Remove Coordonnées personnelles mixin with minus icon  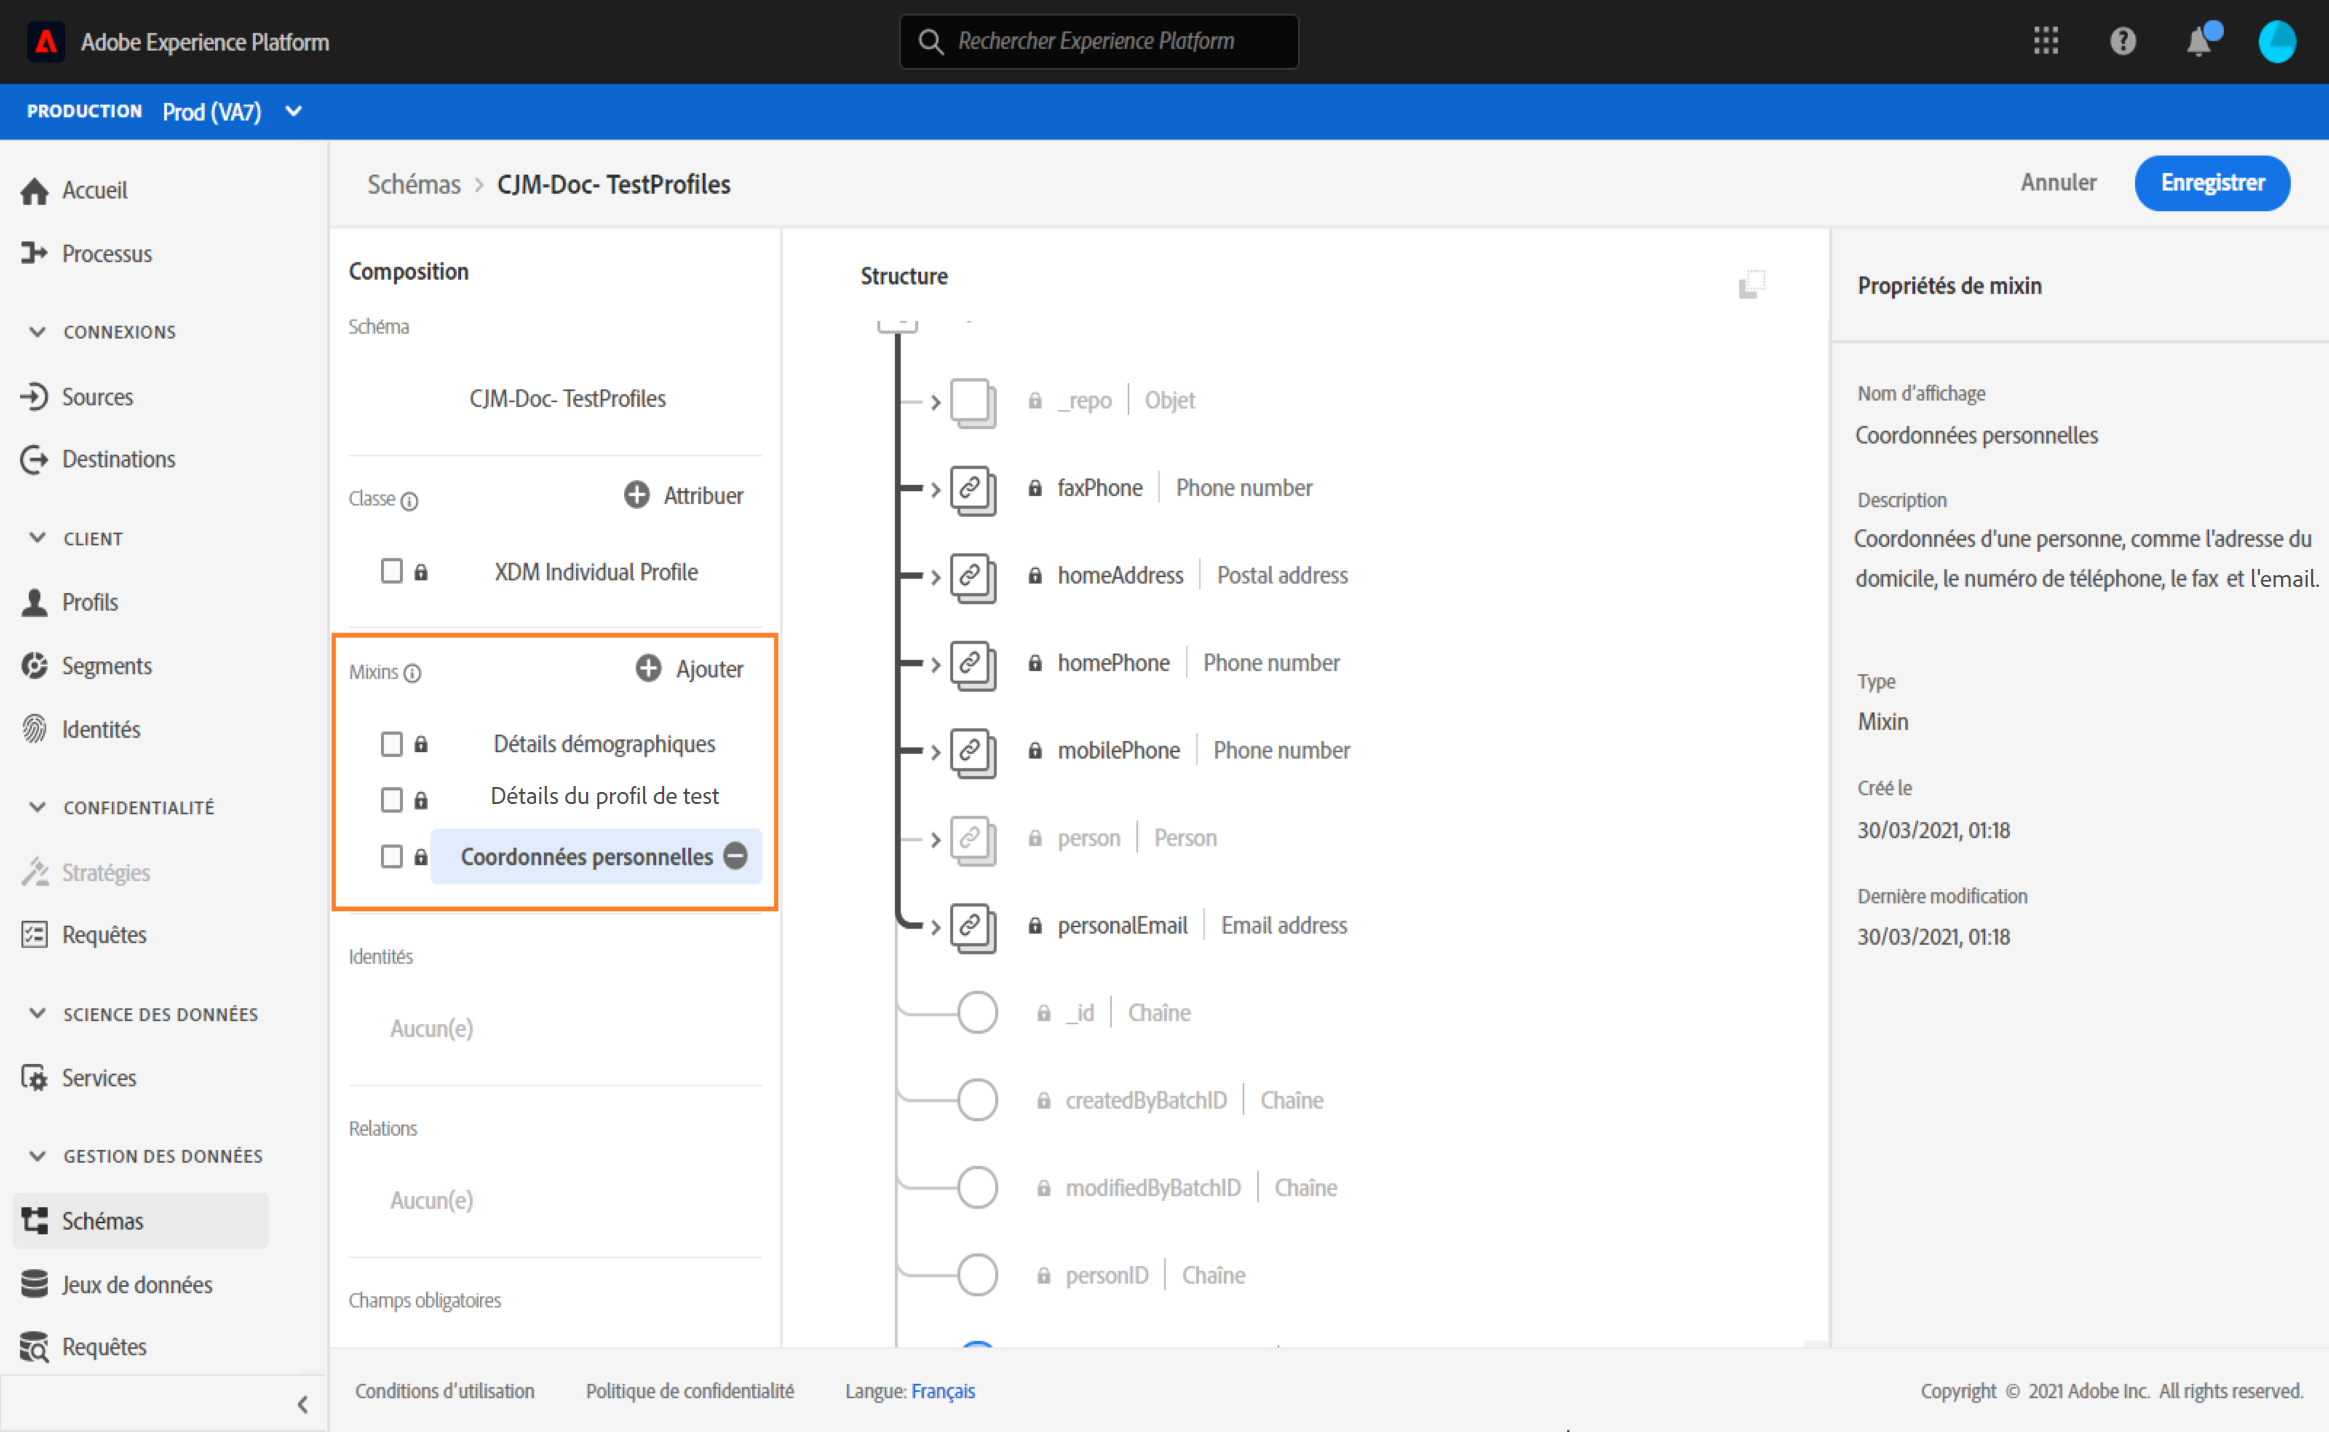pos(736,856)
